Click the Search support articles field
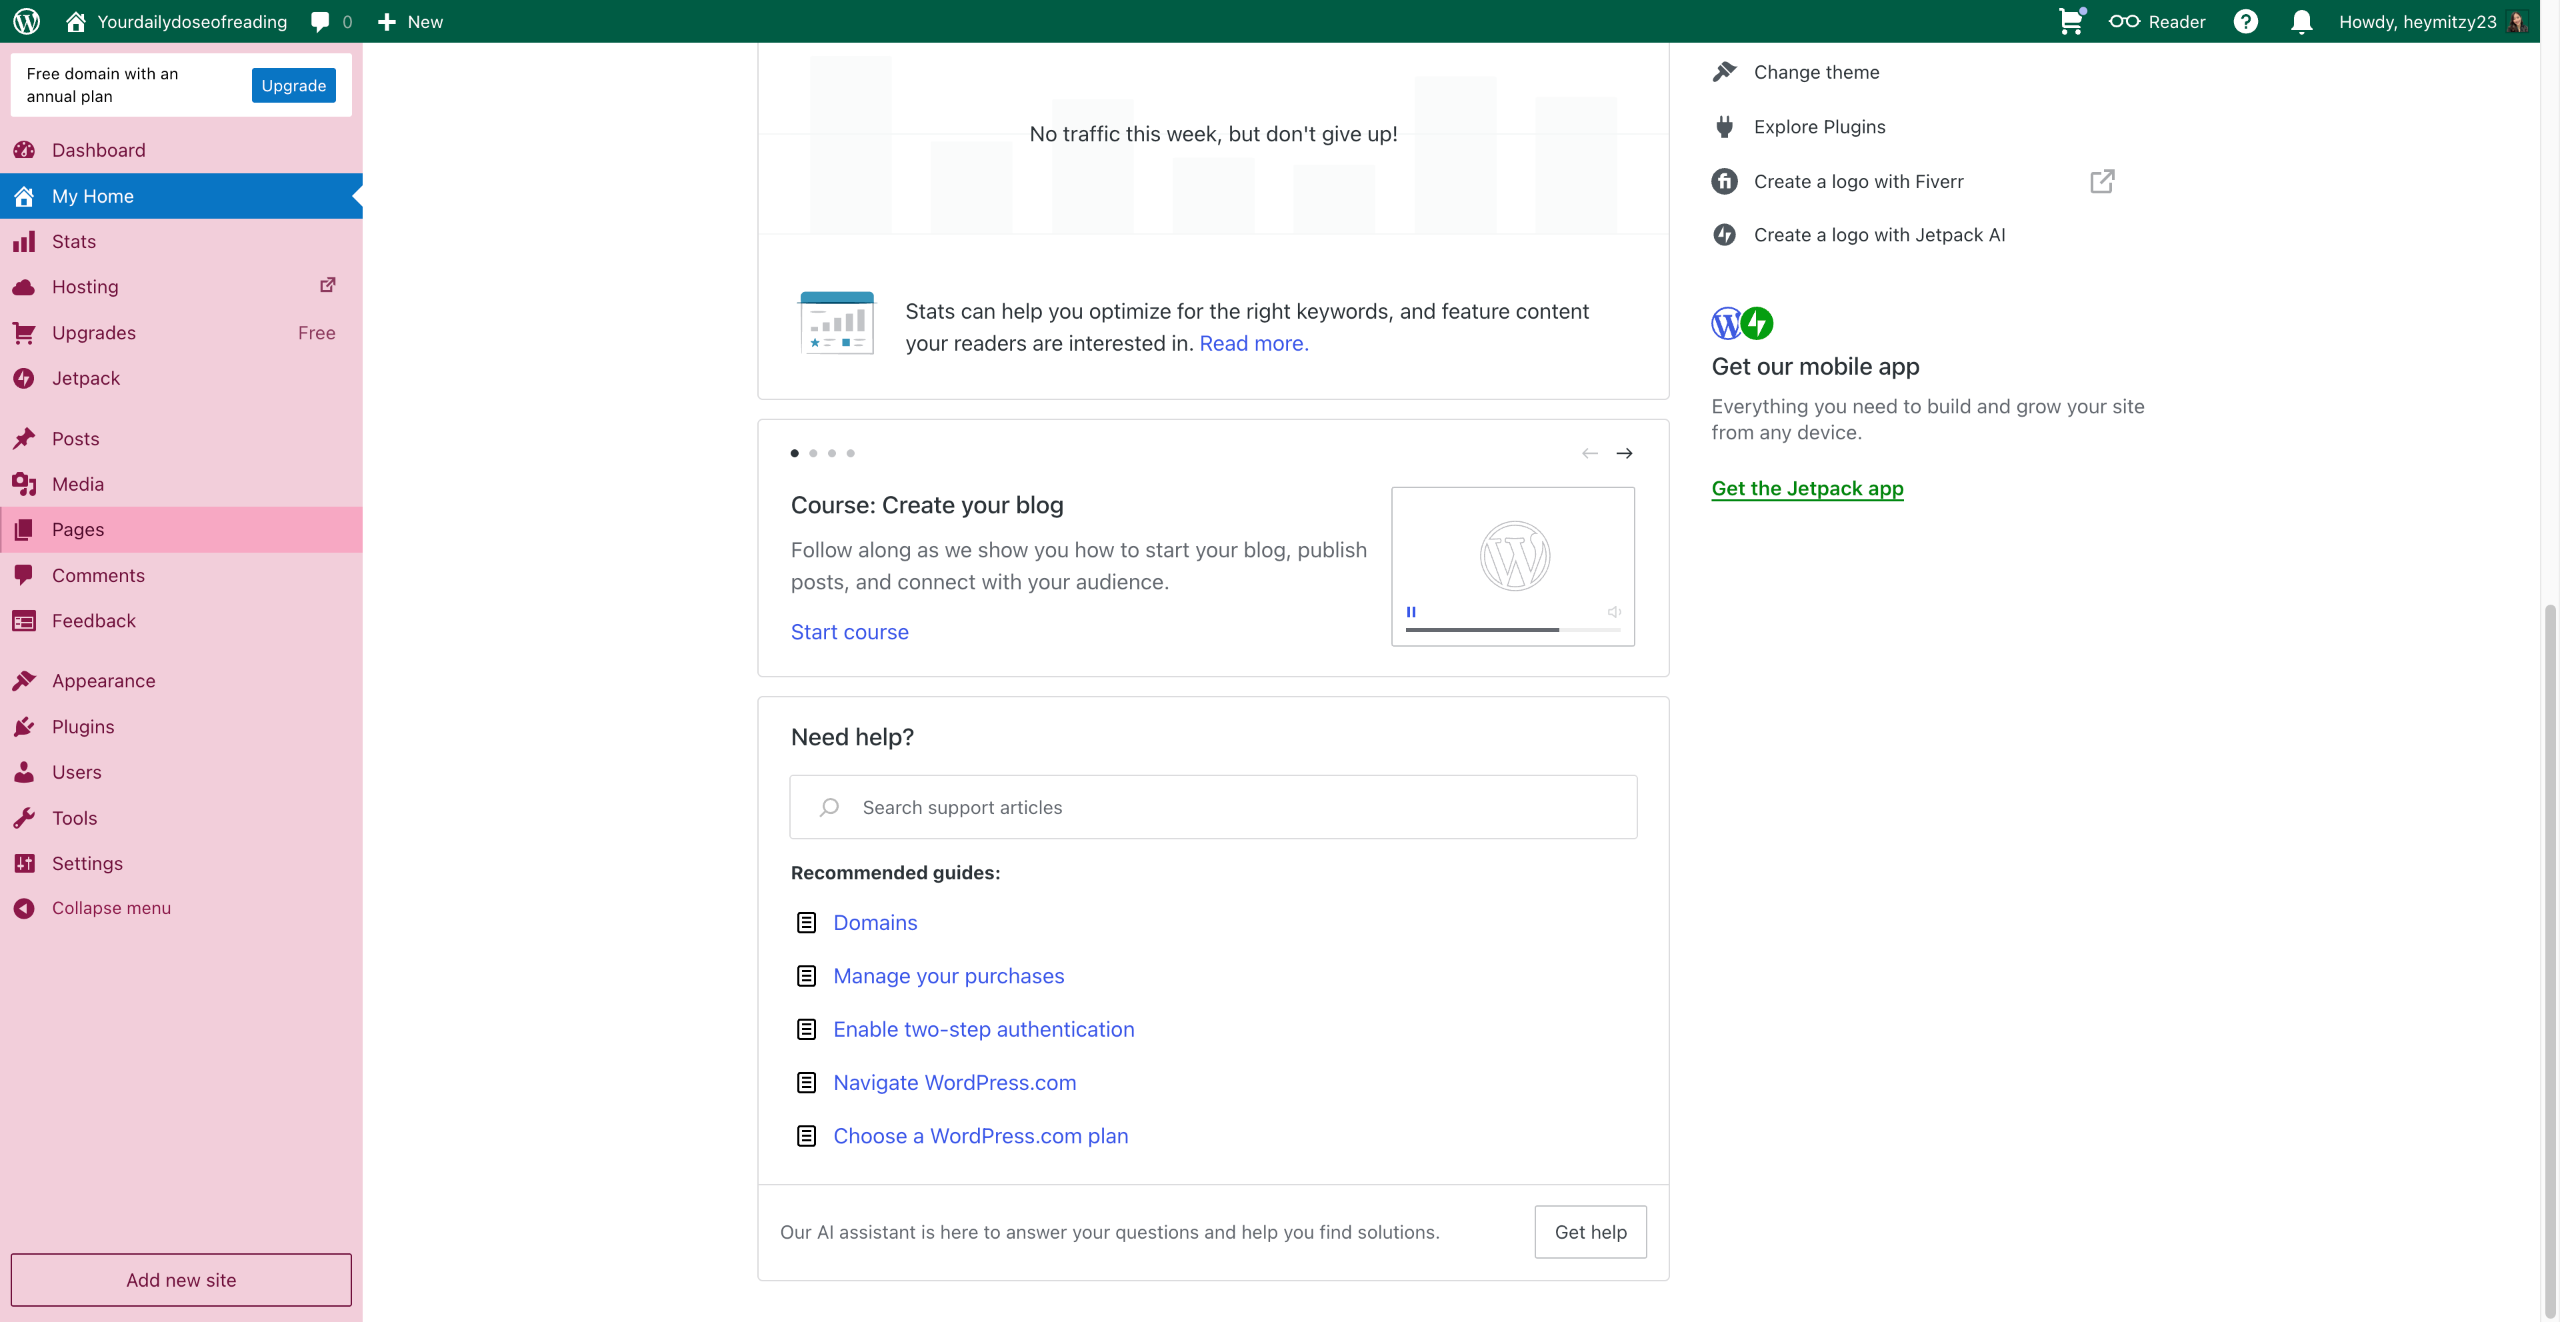The height and width of the screenshot is (1322, 2560). tap(1212, 807)
